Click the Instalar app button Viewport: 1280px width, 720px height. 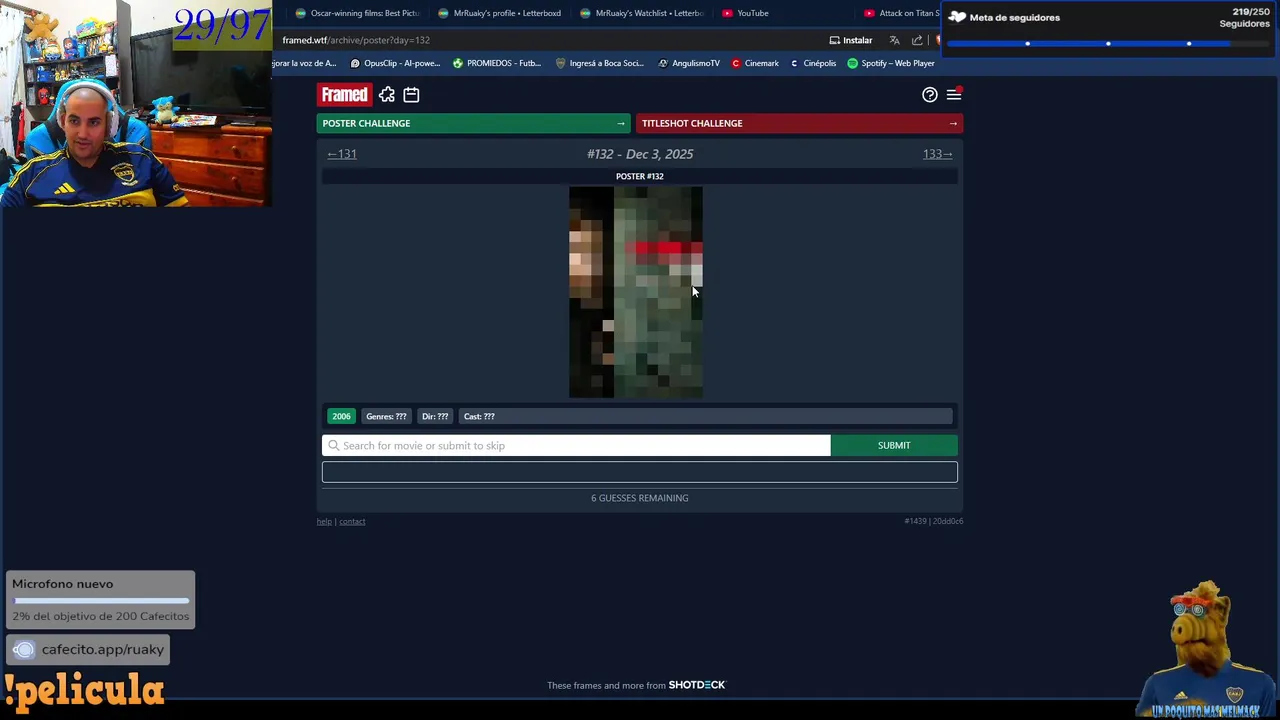point(851,40)
